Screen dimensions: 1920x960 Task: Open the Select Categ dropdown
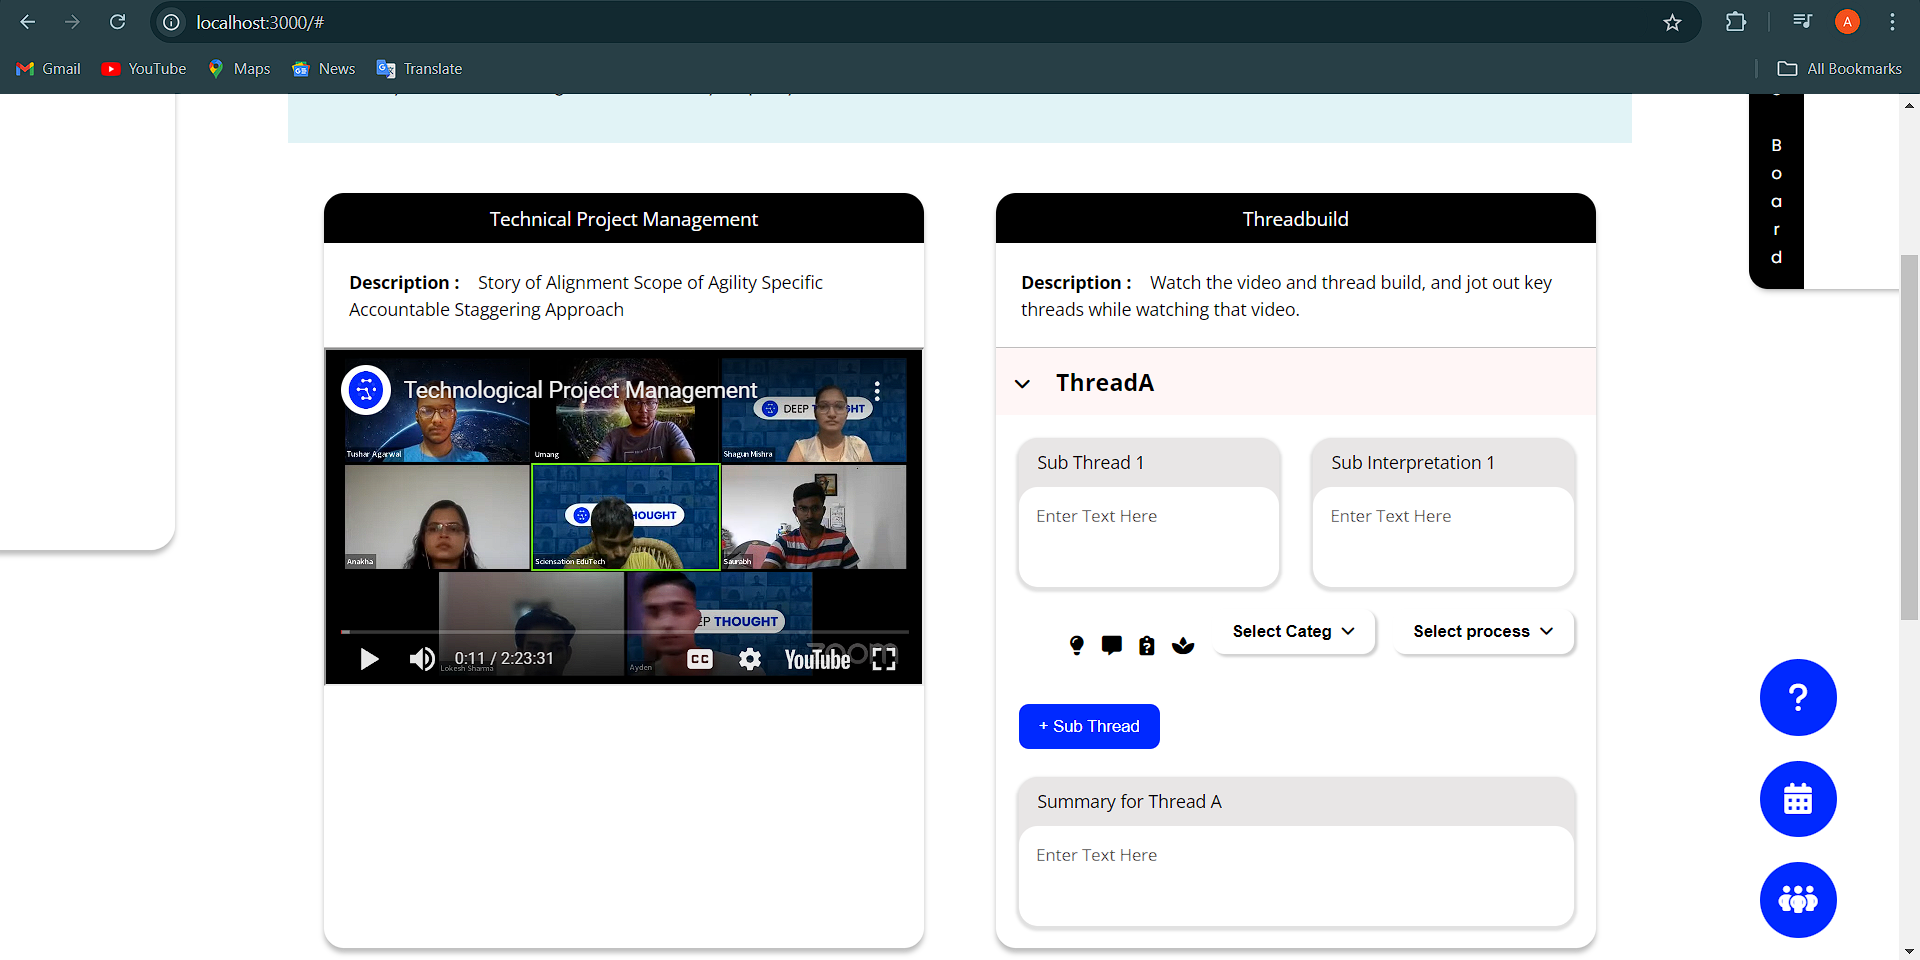coord(1294,631)
